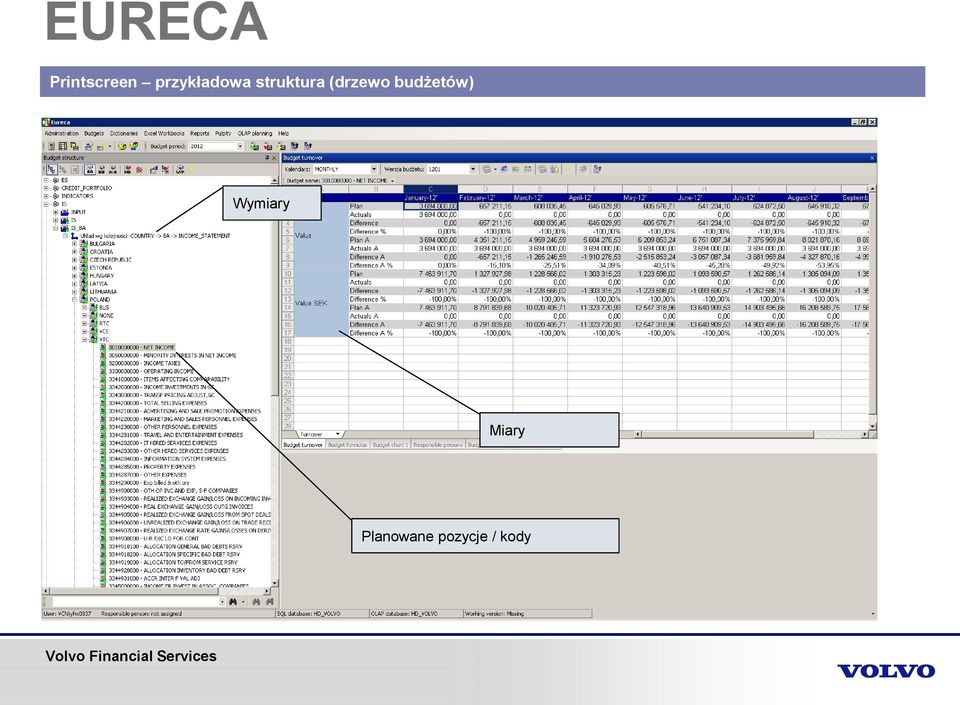Select CZECH REPUBLIC in budget tree

click(111, 260)
